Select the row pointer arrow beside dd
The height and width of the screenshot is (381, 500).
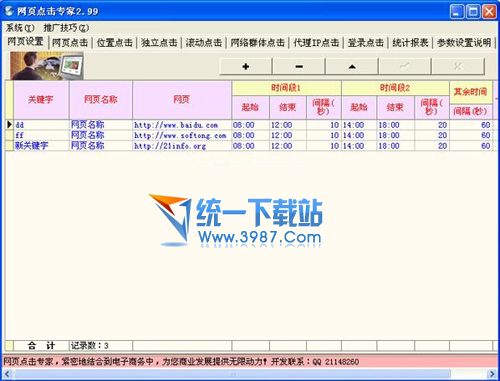click(x=9, y=125)
